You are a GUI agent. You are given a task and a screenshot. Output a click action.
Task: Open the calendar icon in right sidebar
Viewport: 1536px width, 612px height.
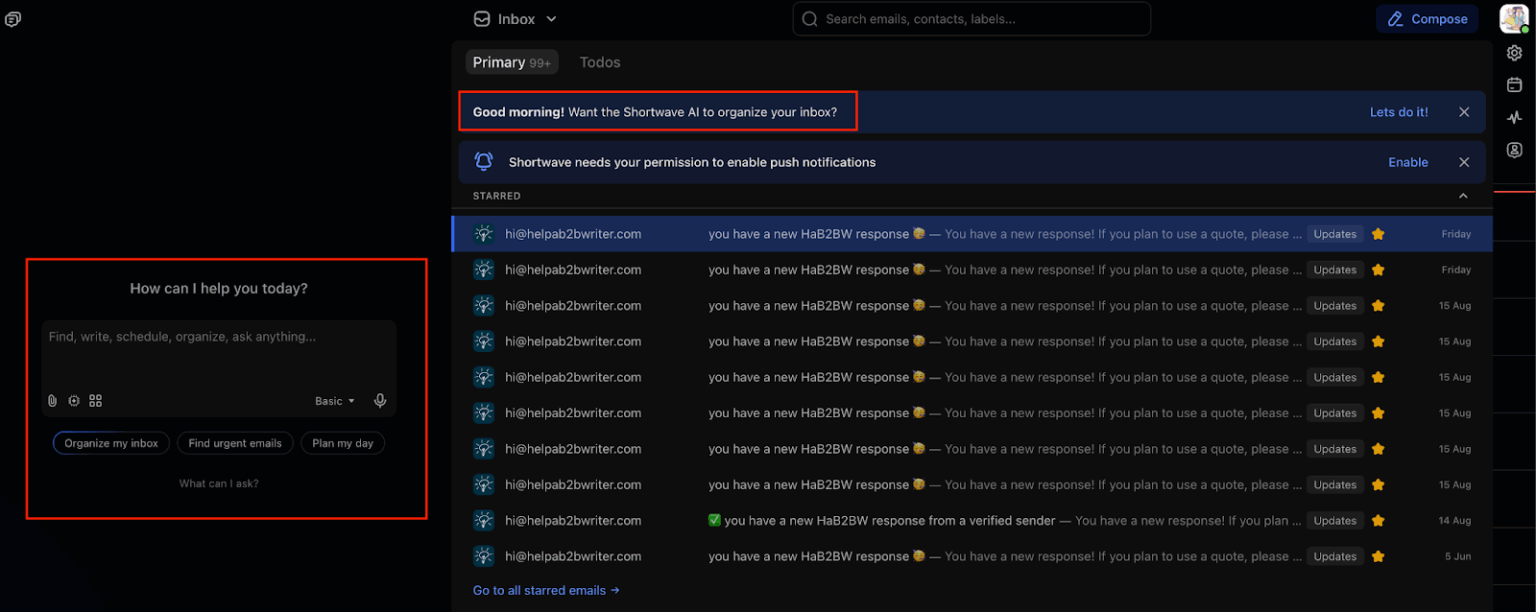[x=1514, y=85]
